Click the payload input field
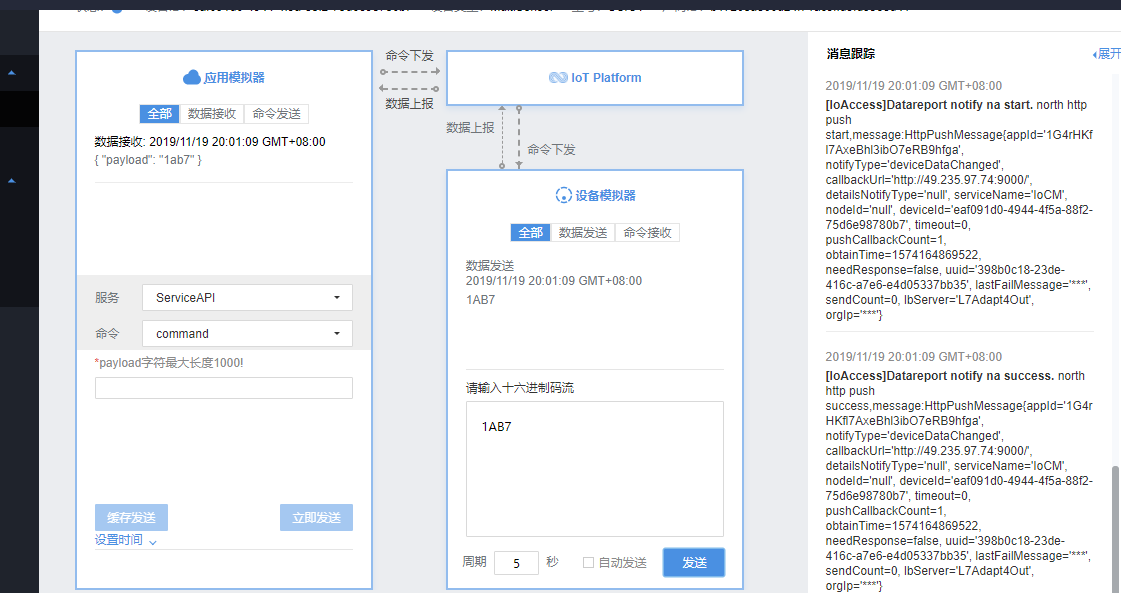 coord(223,388)
